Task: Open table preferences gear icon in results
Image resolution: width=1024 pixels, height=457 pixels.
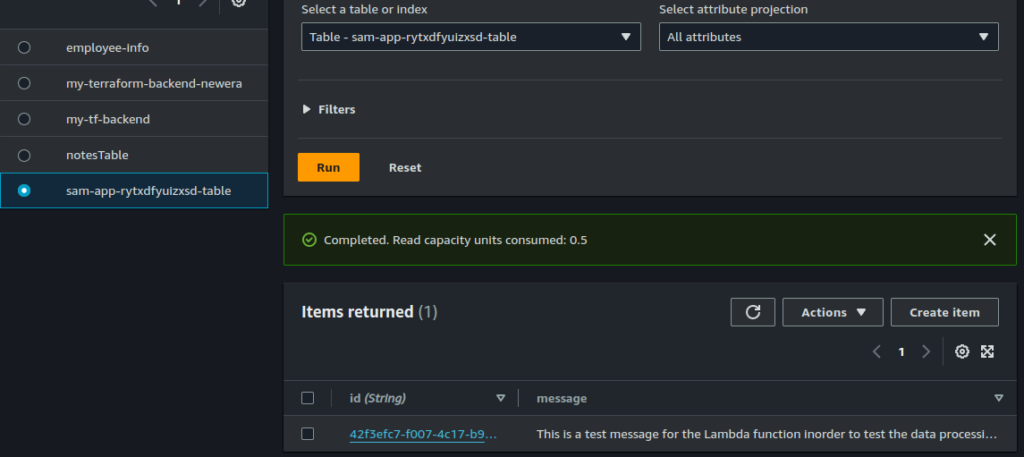Action: click(x=962, y=352)
